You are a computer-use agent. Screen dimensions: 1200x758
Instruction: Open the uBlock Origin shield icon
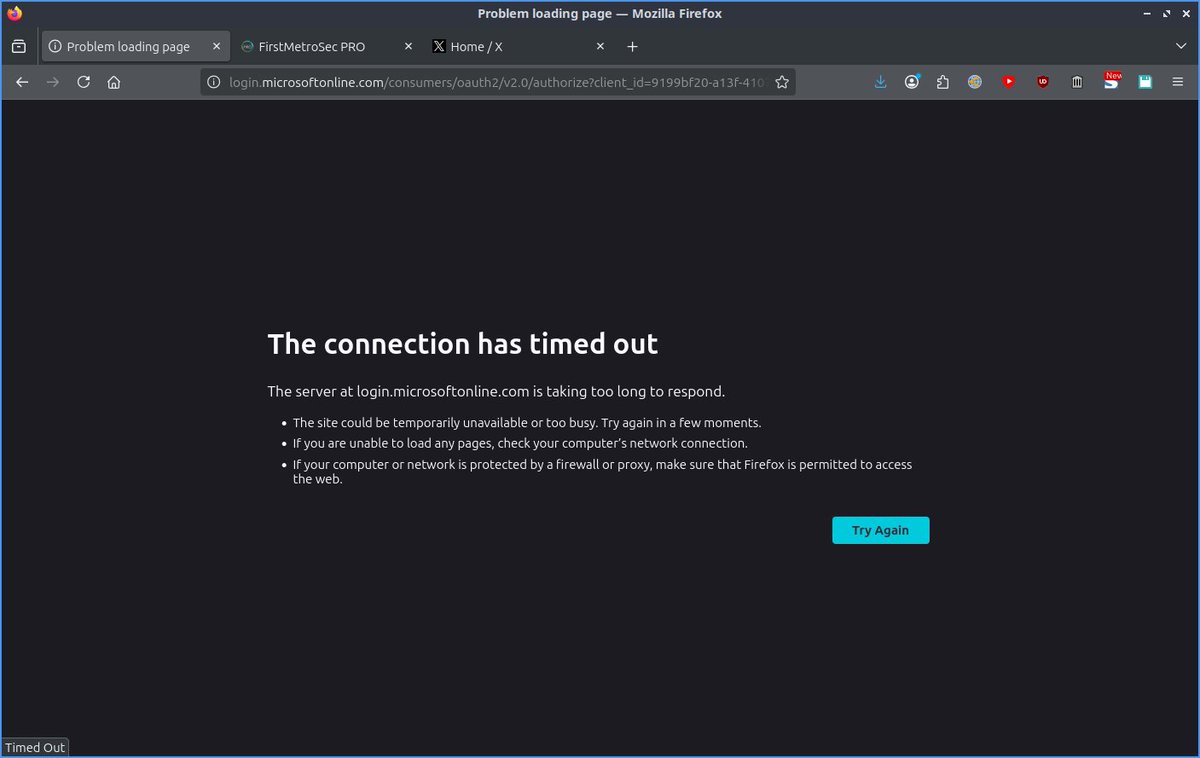[x=1043, y=82]
